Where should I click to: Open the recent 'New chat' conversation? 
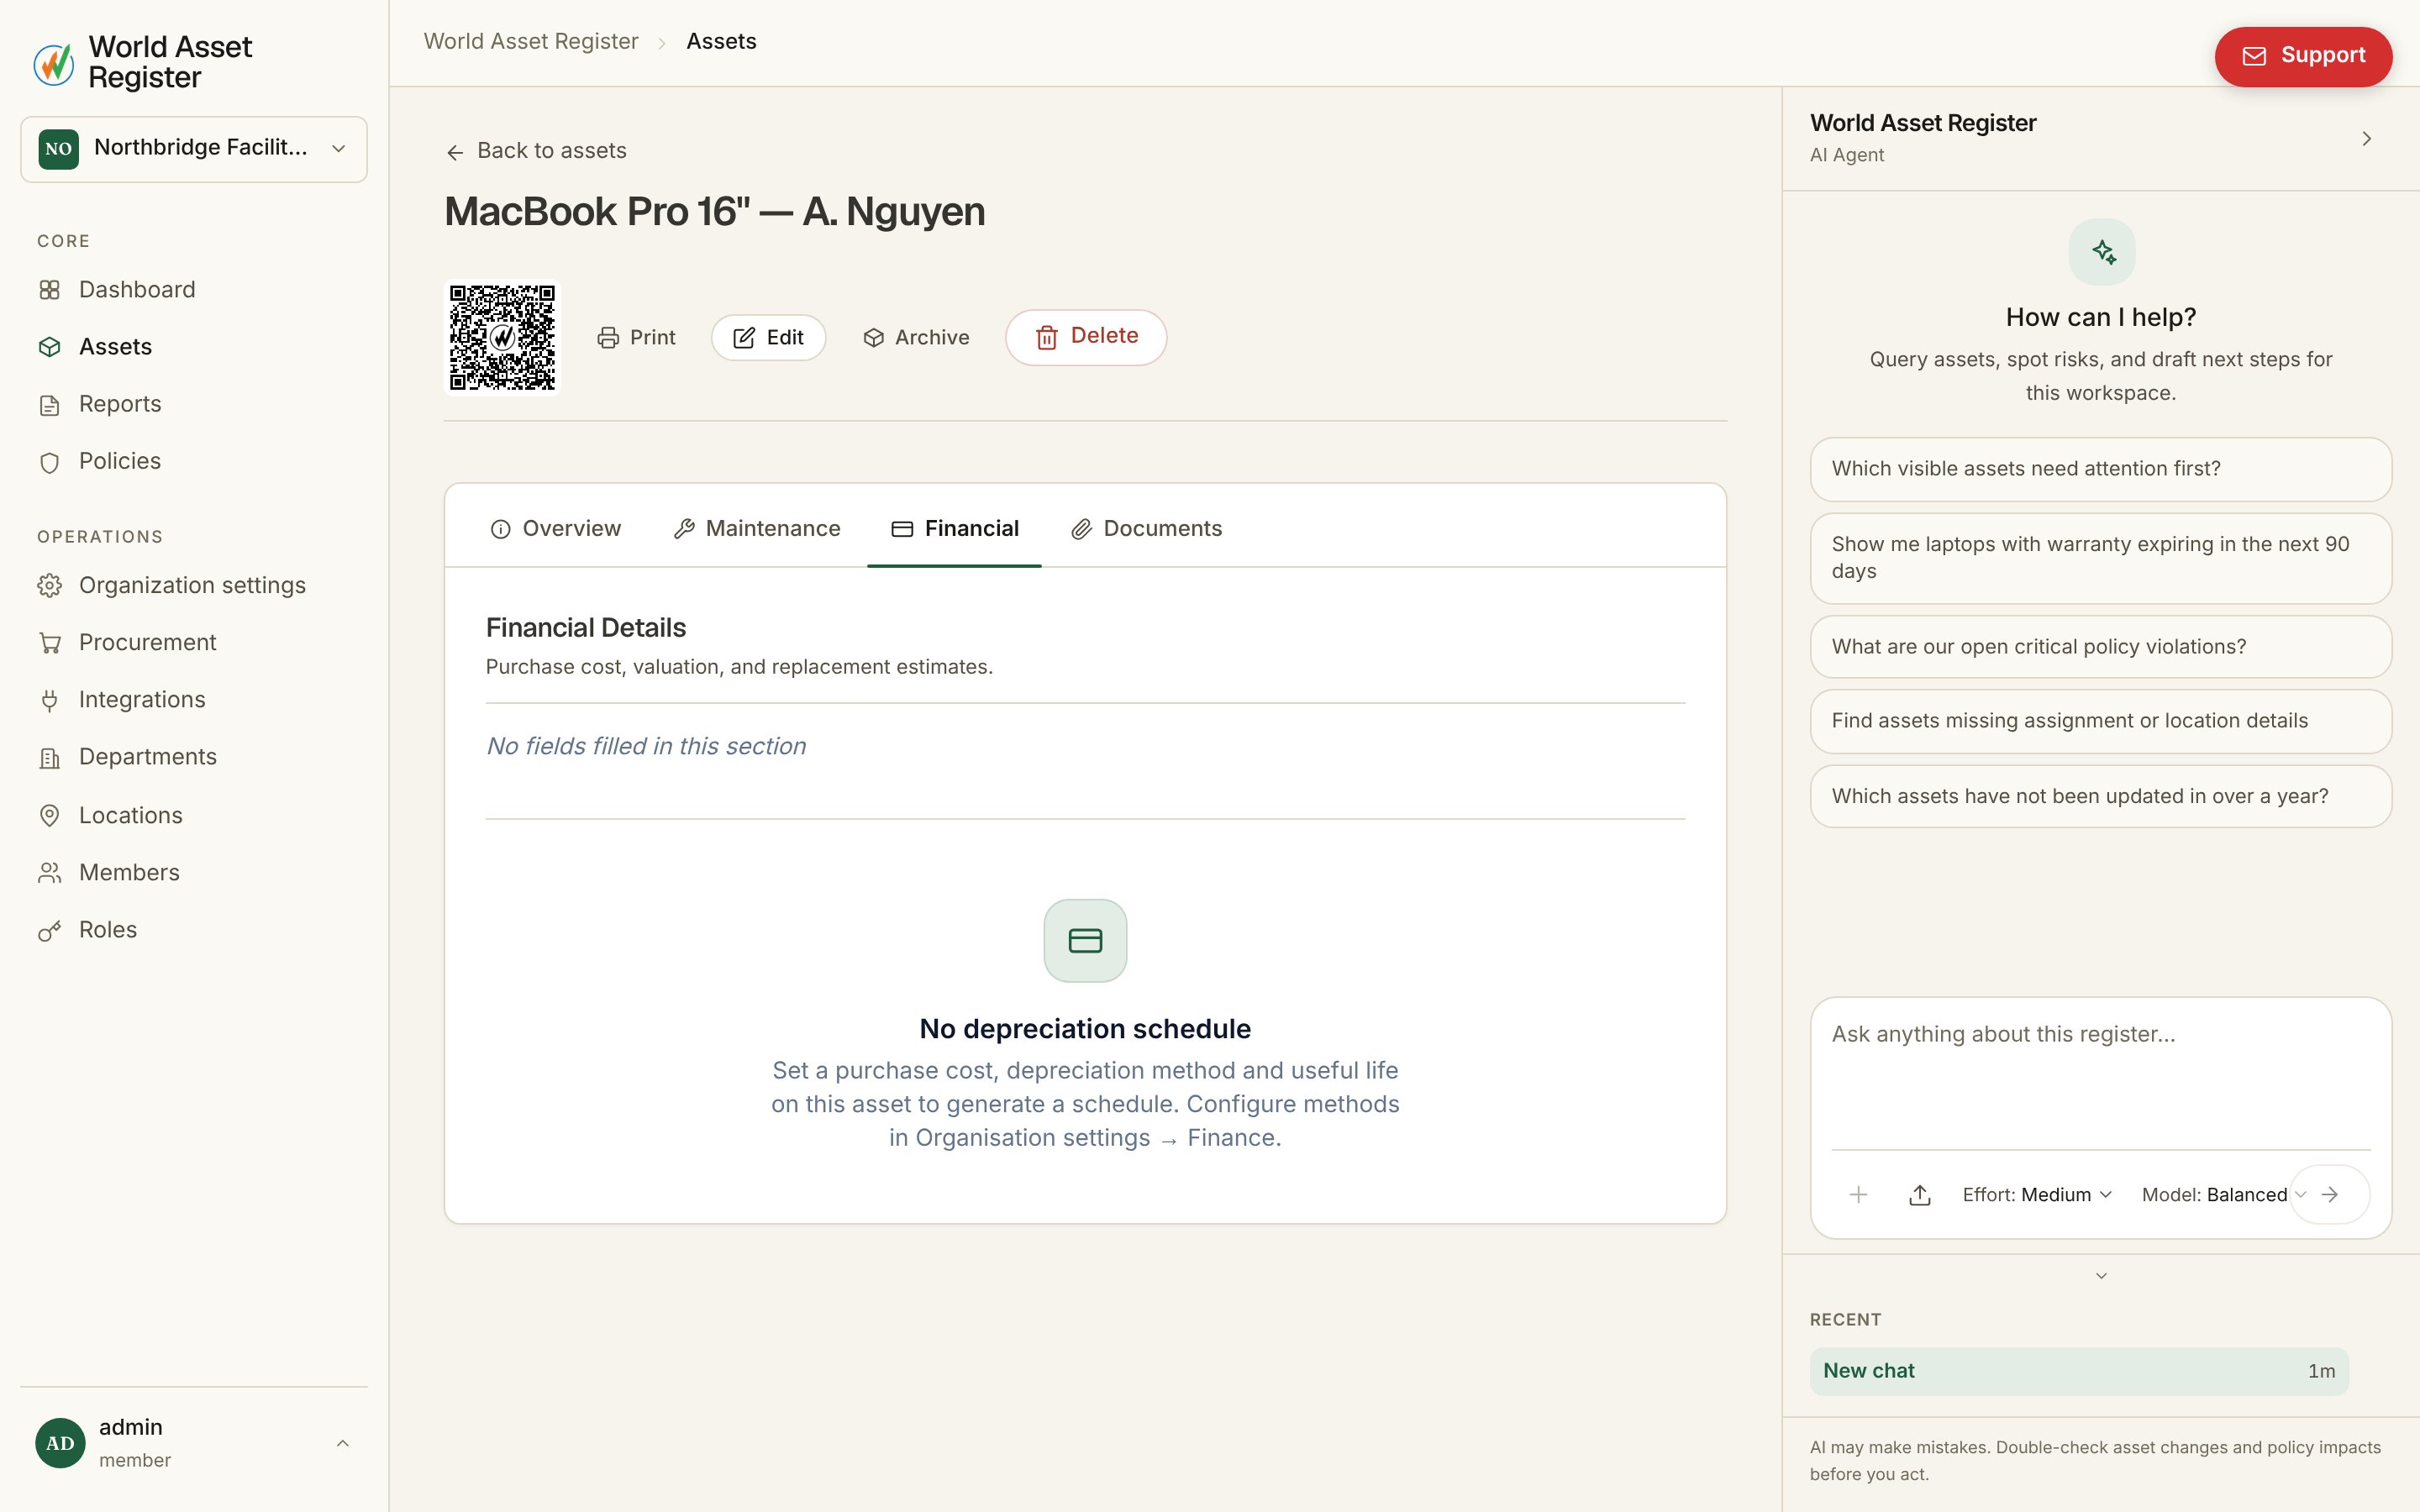[2079, 1371]
